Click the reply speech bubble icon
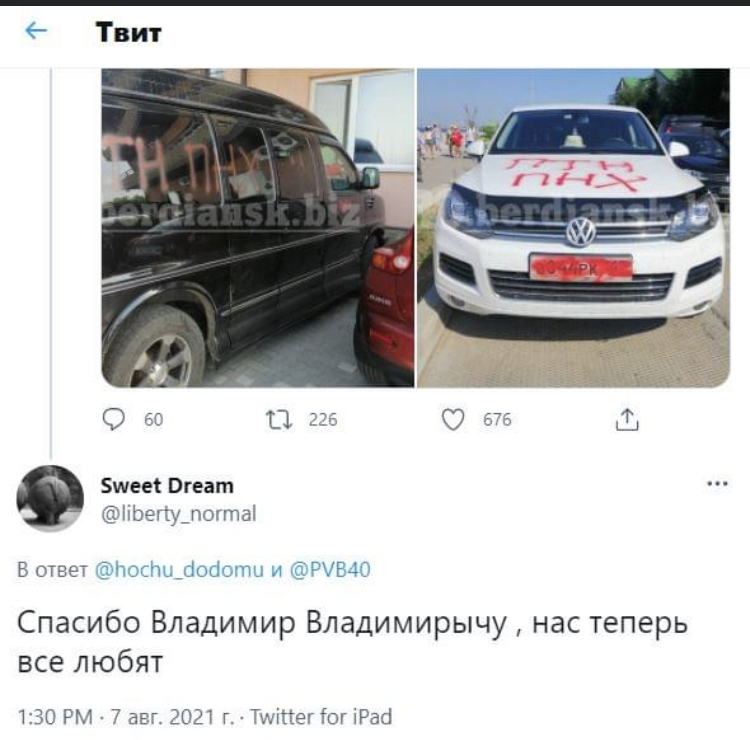Viewport: 750px width, 740px height. (114, 420)
